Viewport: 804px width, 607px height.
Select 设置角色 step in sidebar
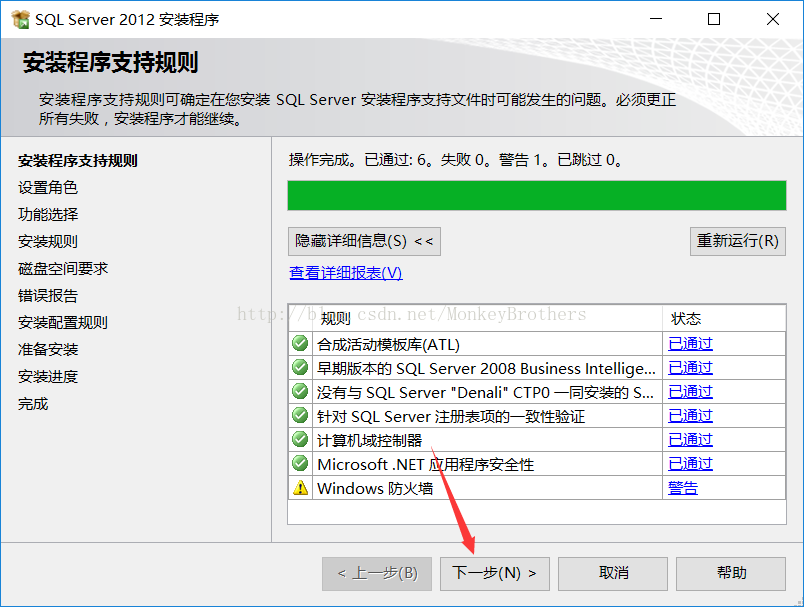pos(48,188)
